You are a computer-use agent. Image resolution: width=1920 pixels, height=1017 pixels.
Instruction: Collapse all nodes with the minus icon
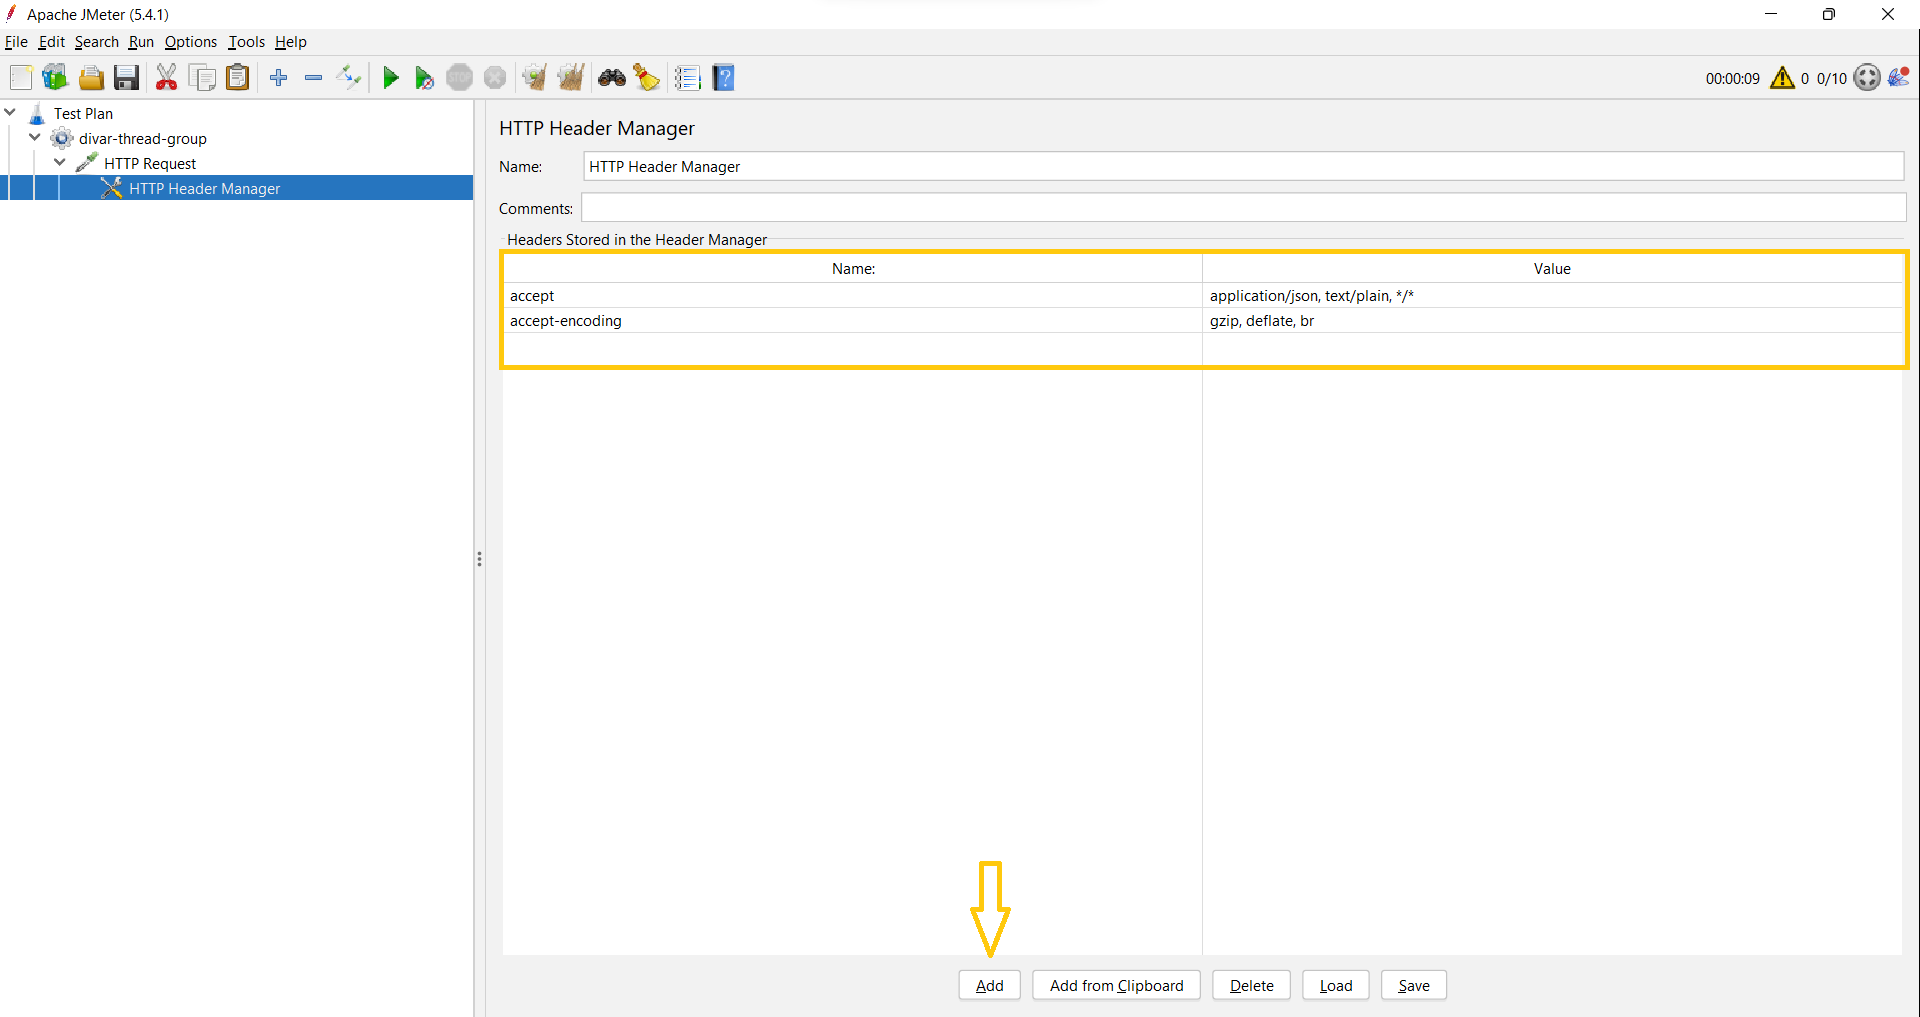point(314,78)
